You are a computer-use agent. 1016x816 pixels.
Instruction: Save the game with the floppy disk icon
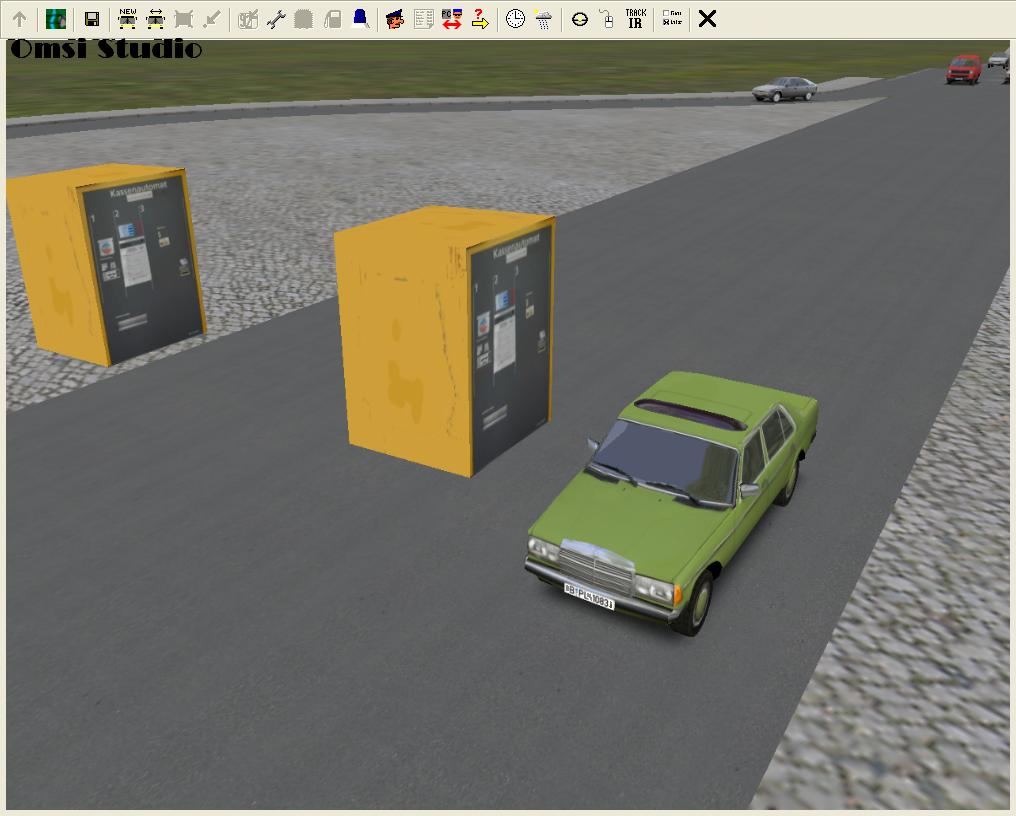coord(92,19)
